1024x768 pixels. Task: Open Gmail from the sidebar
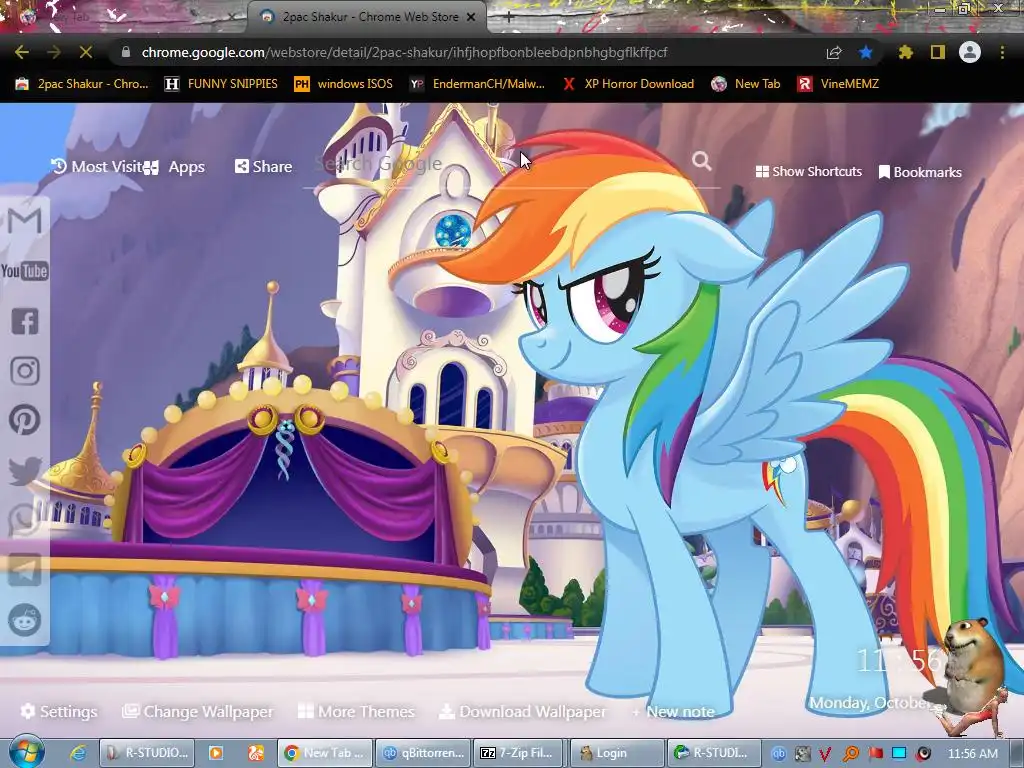[25, 221]
